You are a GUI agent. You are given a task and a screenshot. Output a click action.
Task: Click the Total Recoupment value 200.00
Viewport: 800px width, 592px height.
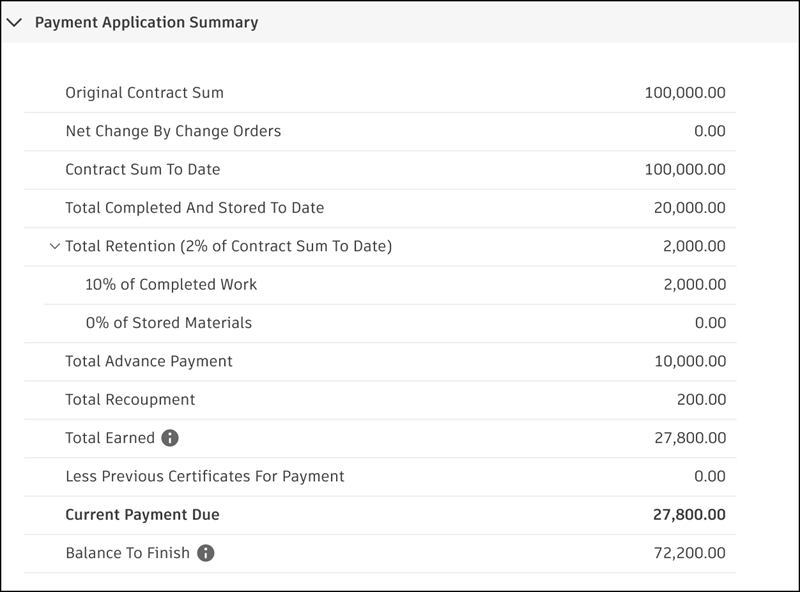(701, 400)
